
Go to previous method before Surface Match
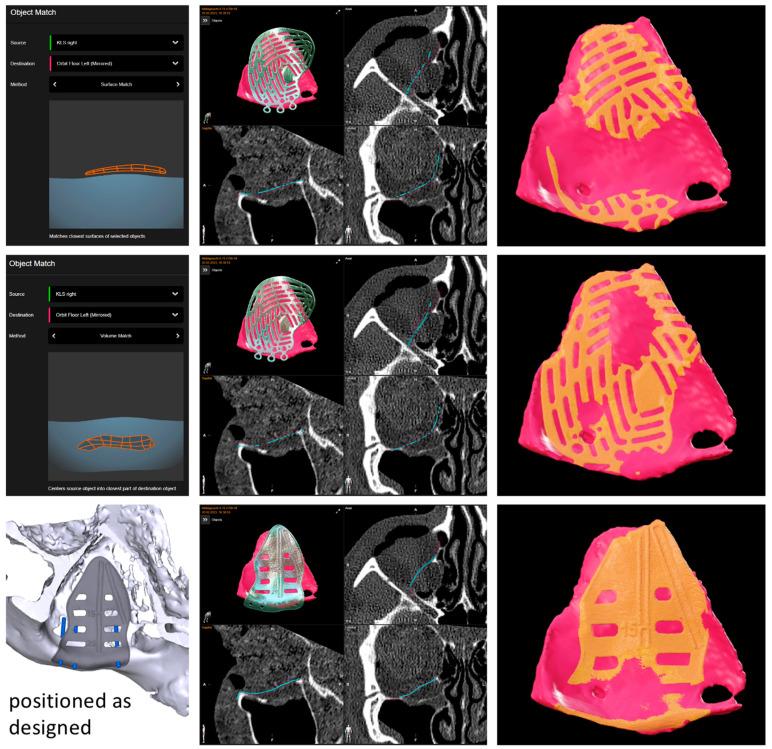(51, 84)
